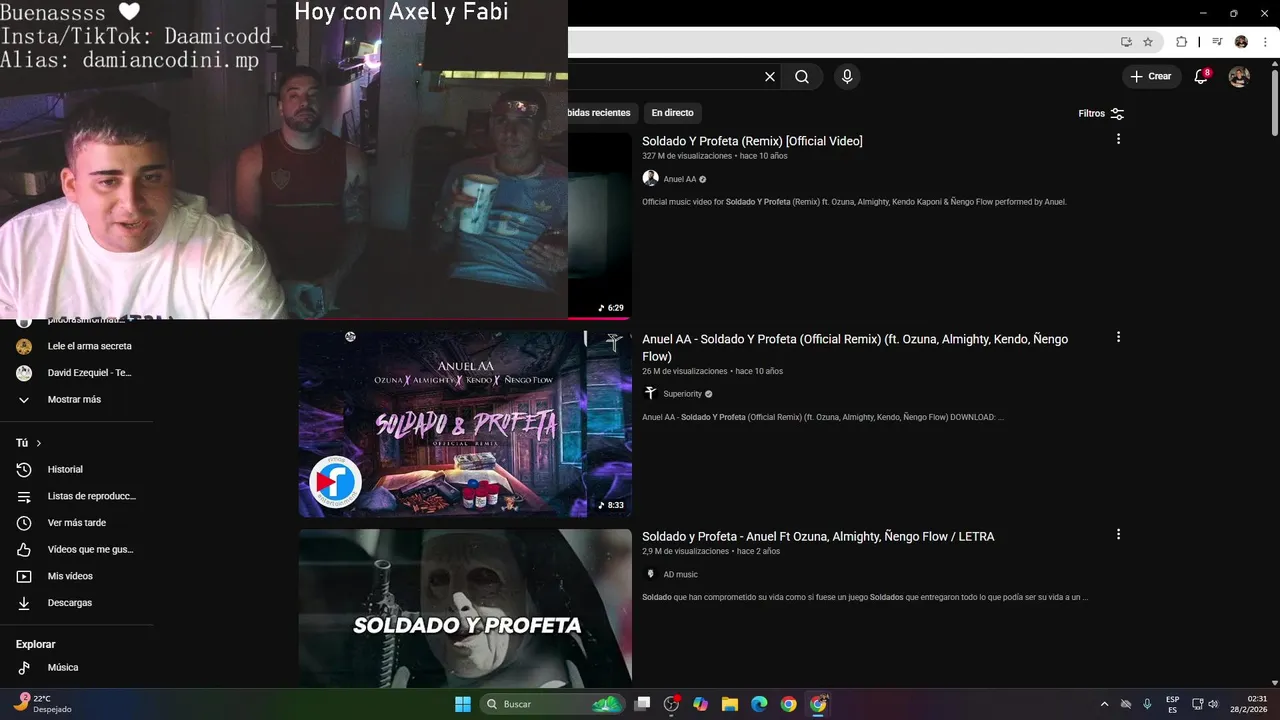Bookmark this page with star icon
The height and width of the screenshot is (720, 1280).
point(1148,42)
